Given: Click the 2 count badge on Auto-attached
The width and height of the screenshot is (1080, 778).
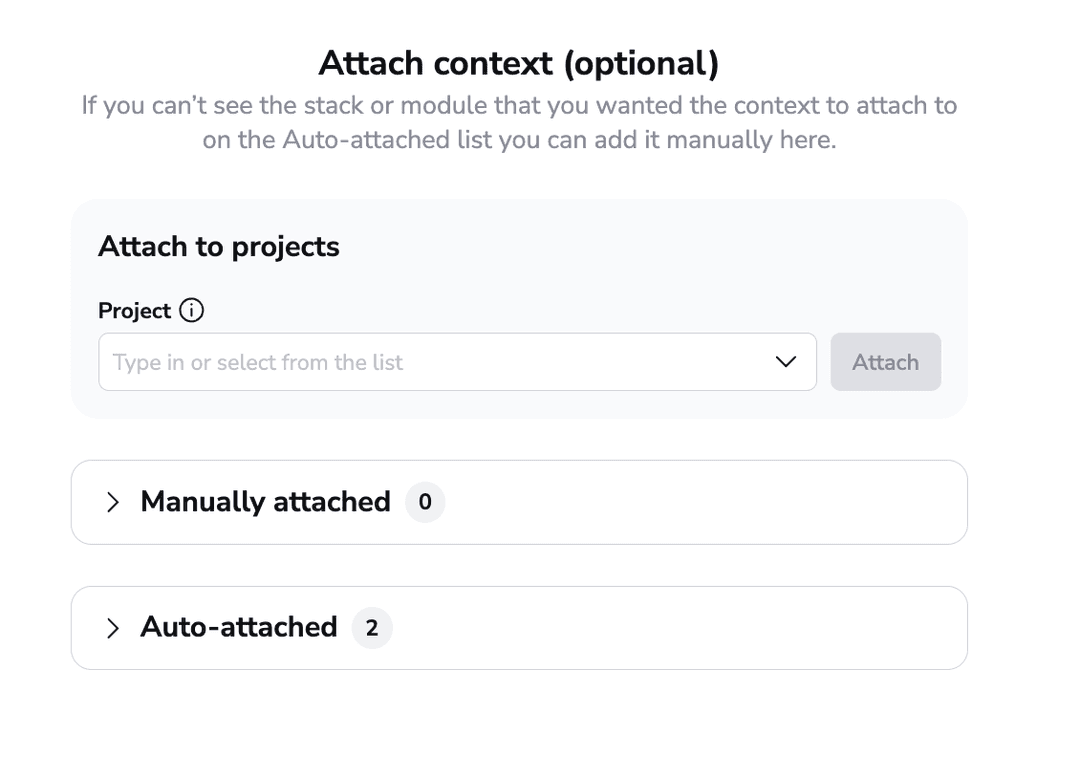Looking at the screenshot, I should coord(372,628).
